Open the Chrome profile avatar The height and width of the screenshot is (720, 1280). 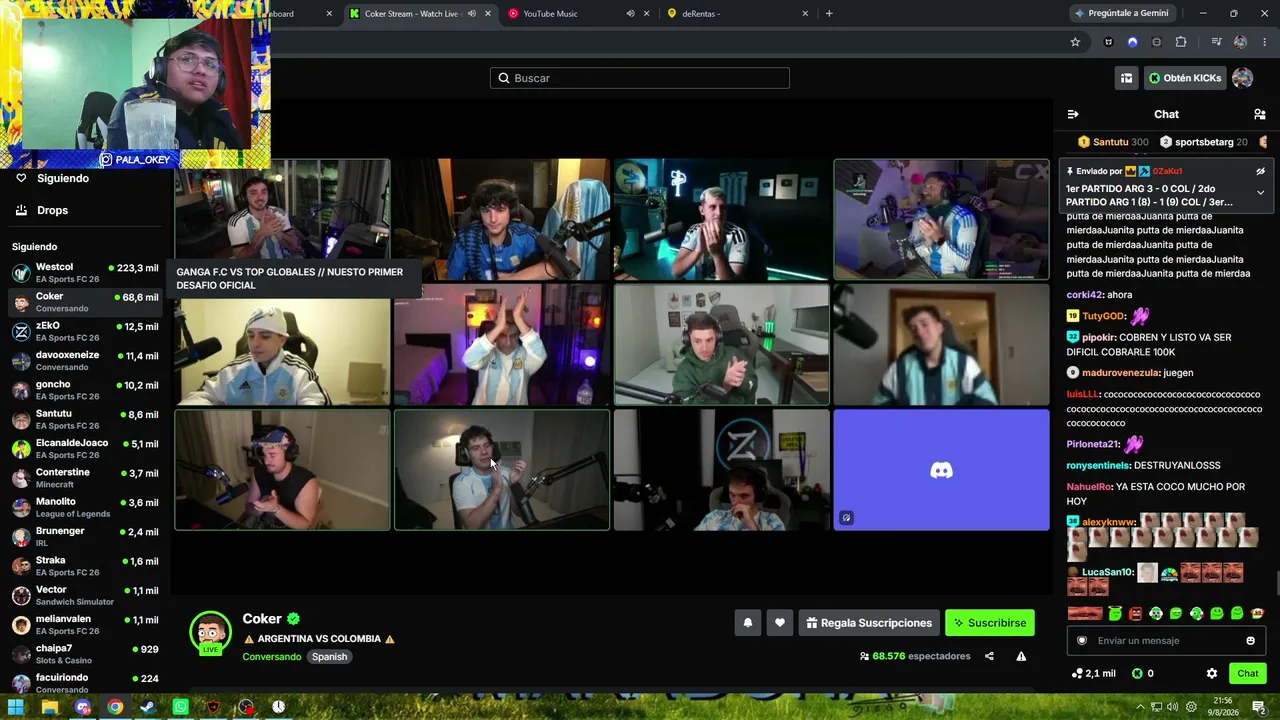pyautogui.click(x=1240, y=42)
